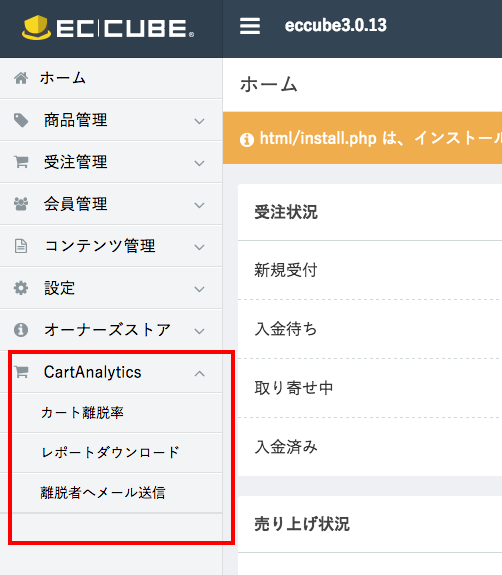Click the home house icon

(x=21, y=78)
